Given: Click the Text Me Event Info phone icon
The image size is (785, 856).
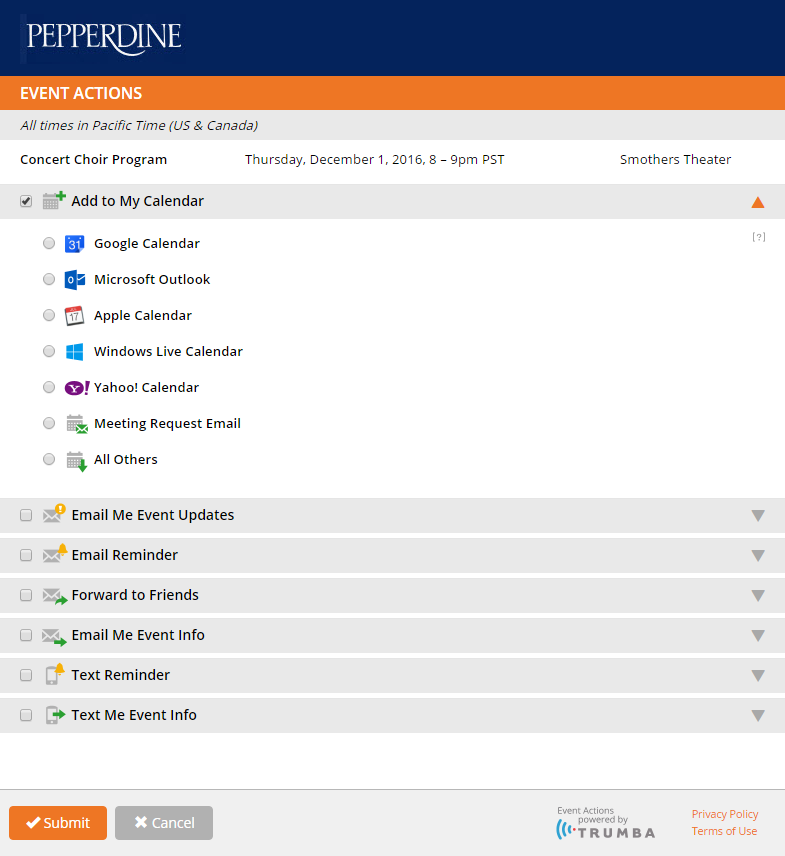Looking at the screenshot, I should (55, 715).
